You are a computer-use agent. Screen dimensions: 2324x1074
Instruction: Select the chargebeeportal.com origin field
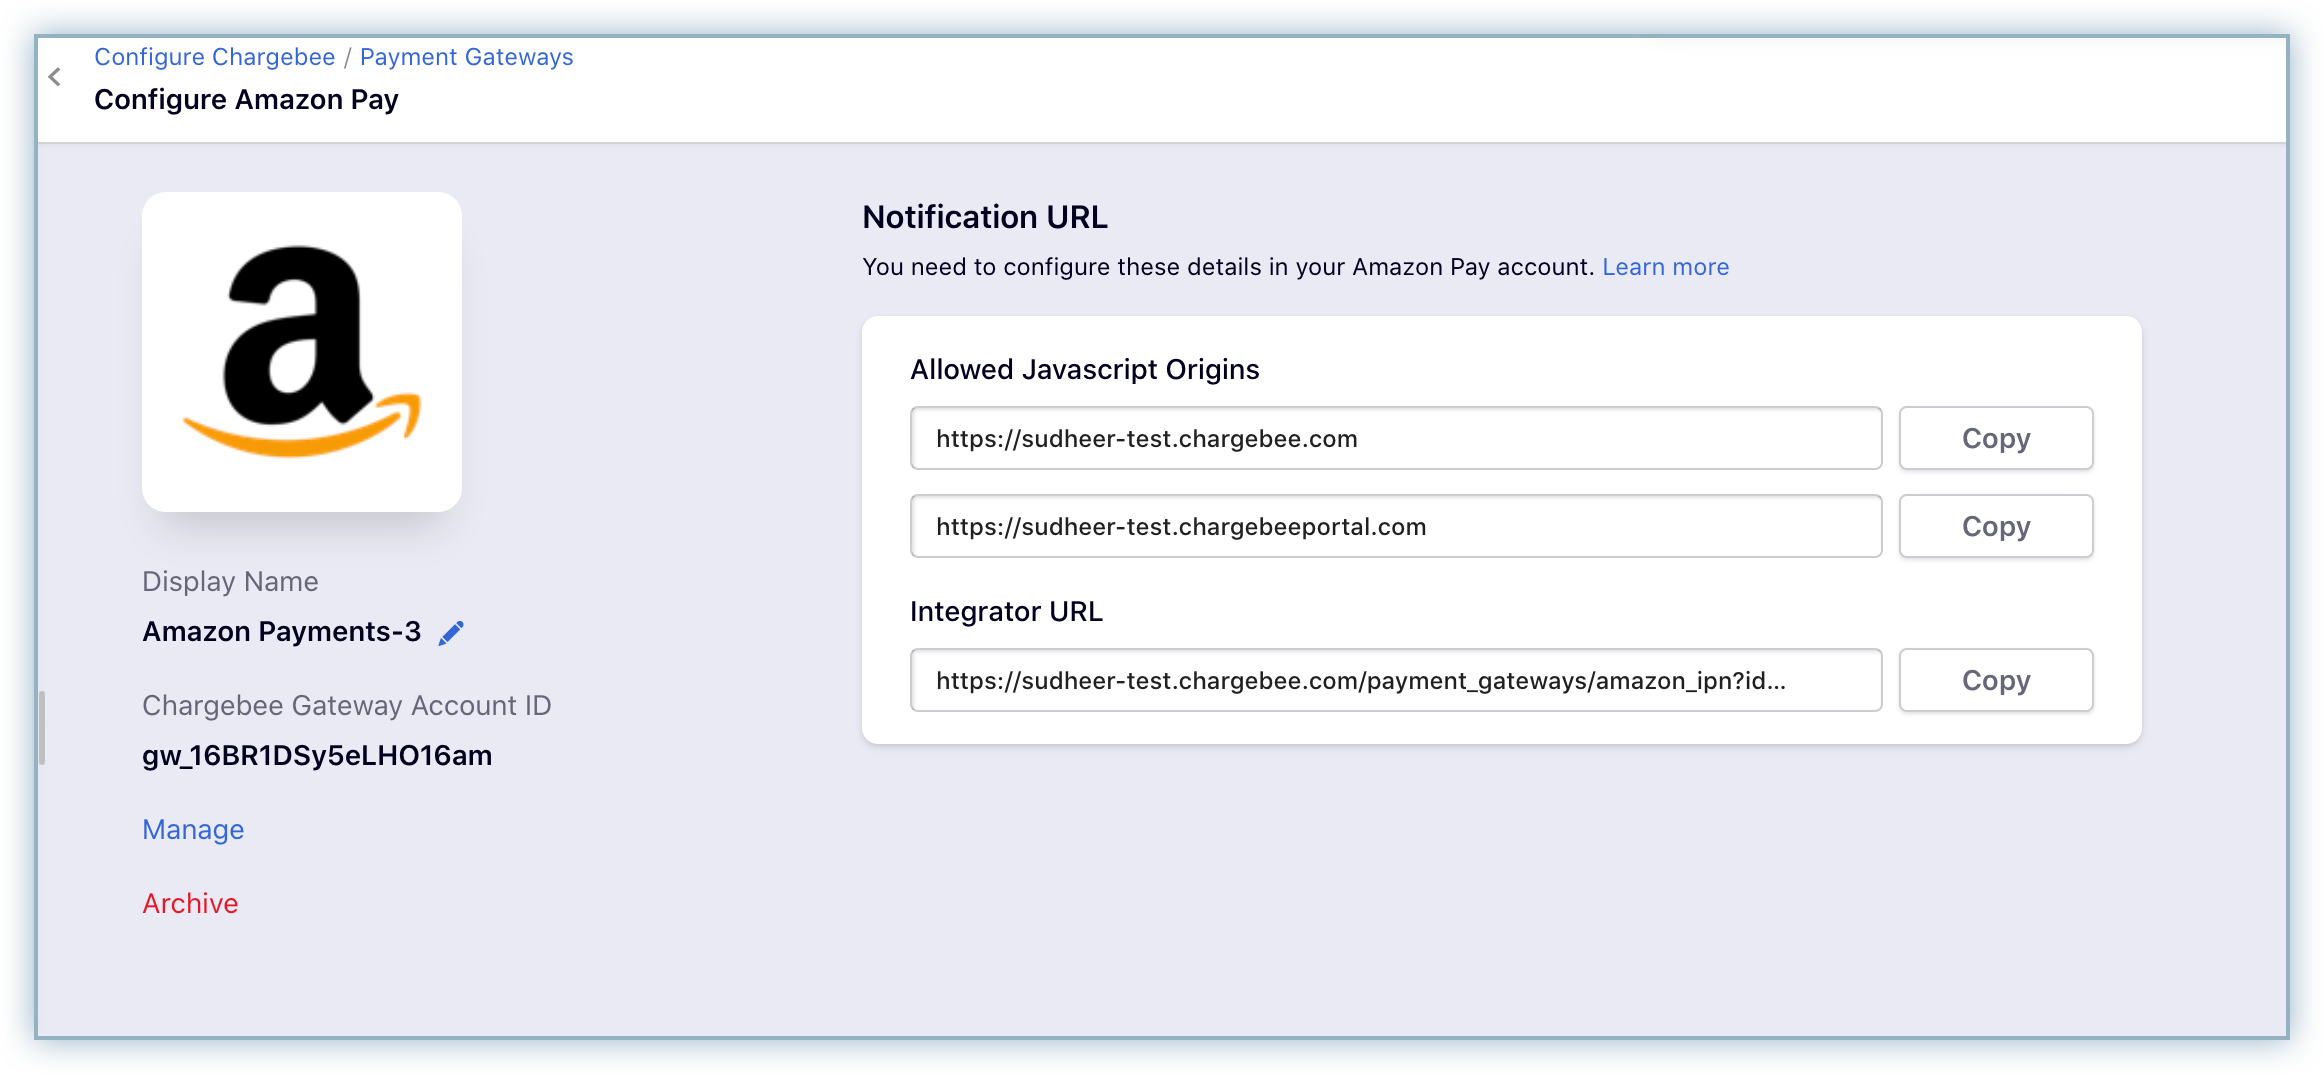tap(1396, 526)
